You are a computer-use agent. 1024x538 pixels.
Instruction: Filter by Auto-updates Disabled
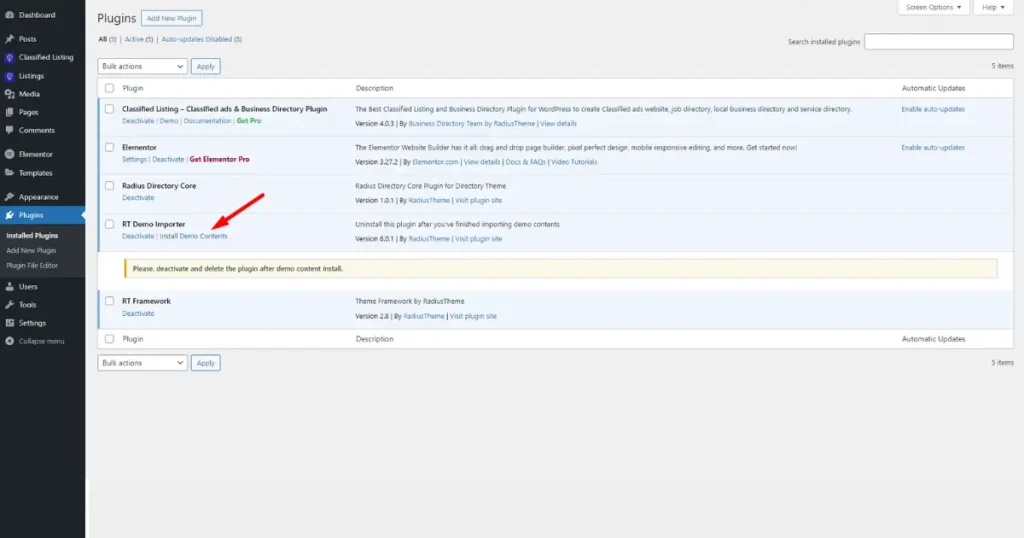pyautogui.click(x=197, y=39)
